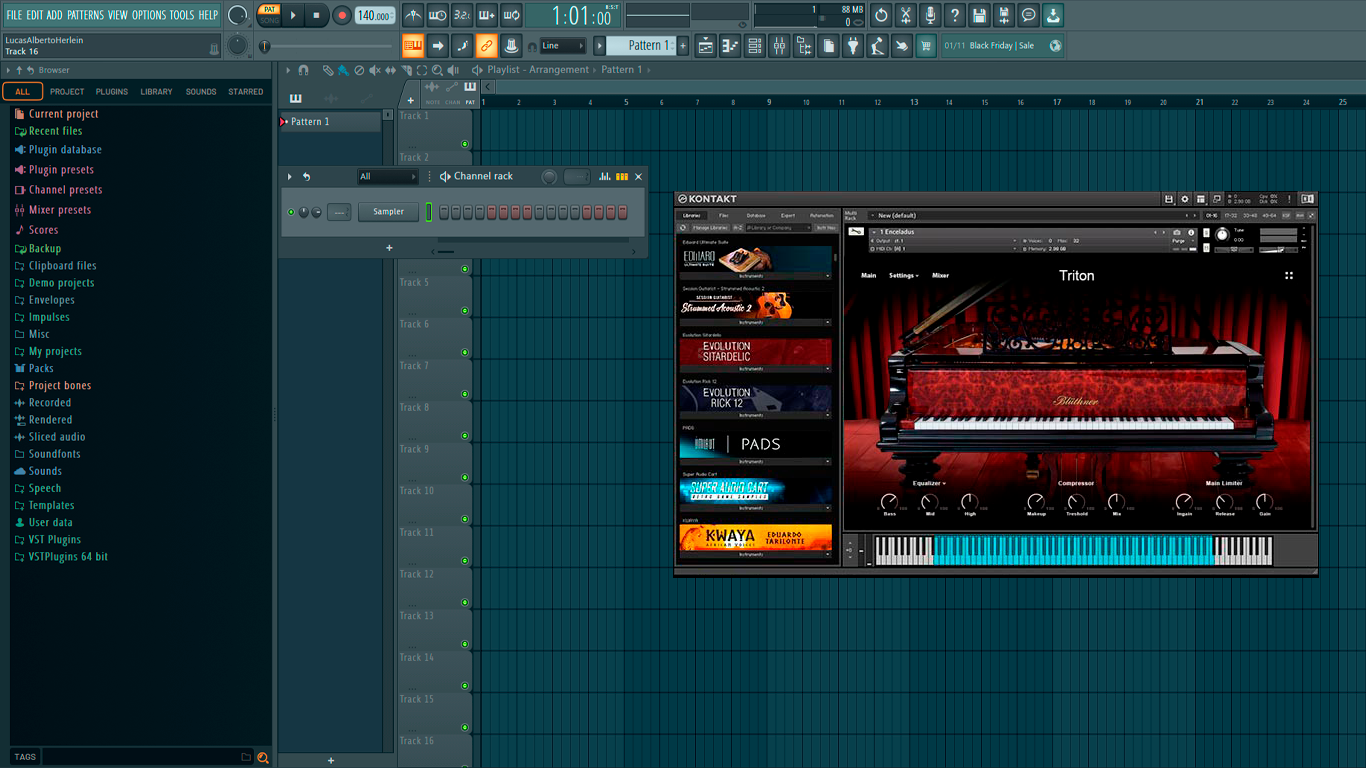This screenshot has height=768, width=1366.
Task: Expand the Equalizer dropdown in Triton
Action: point(929,483)
